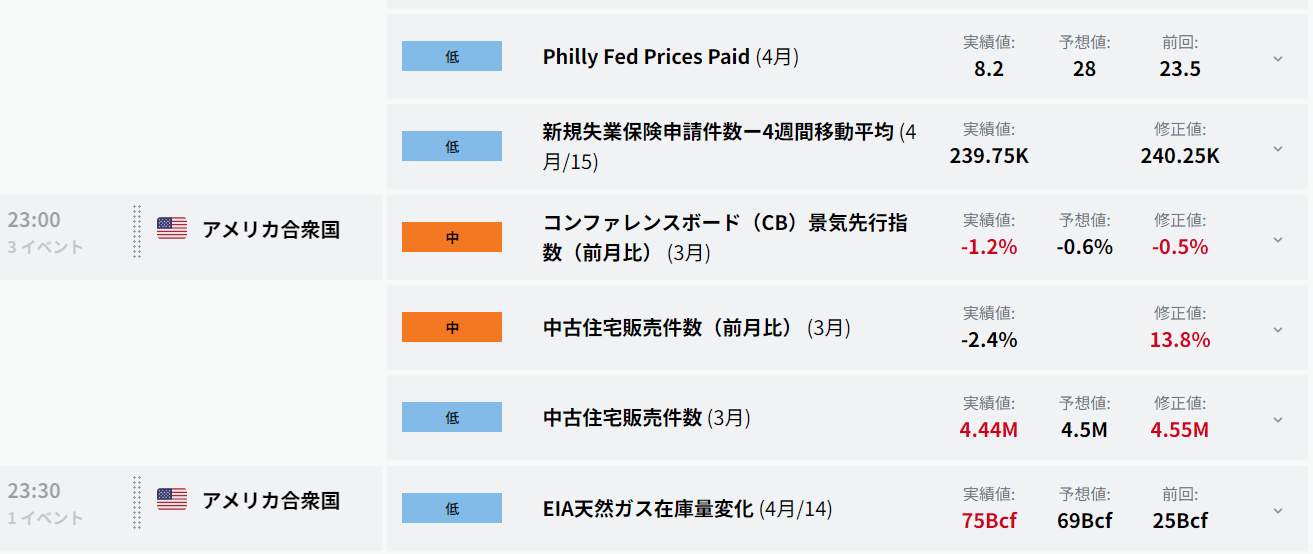Select the アメリカ合衆国 label at 23:00
Viewport: 1313px width, 554px height.
point(271,230)
